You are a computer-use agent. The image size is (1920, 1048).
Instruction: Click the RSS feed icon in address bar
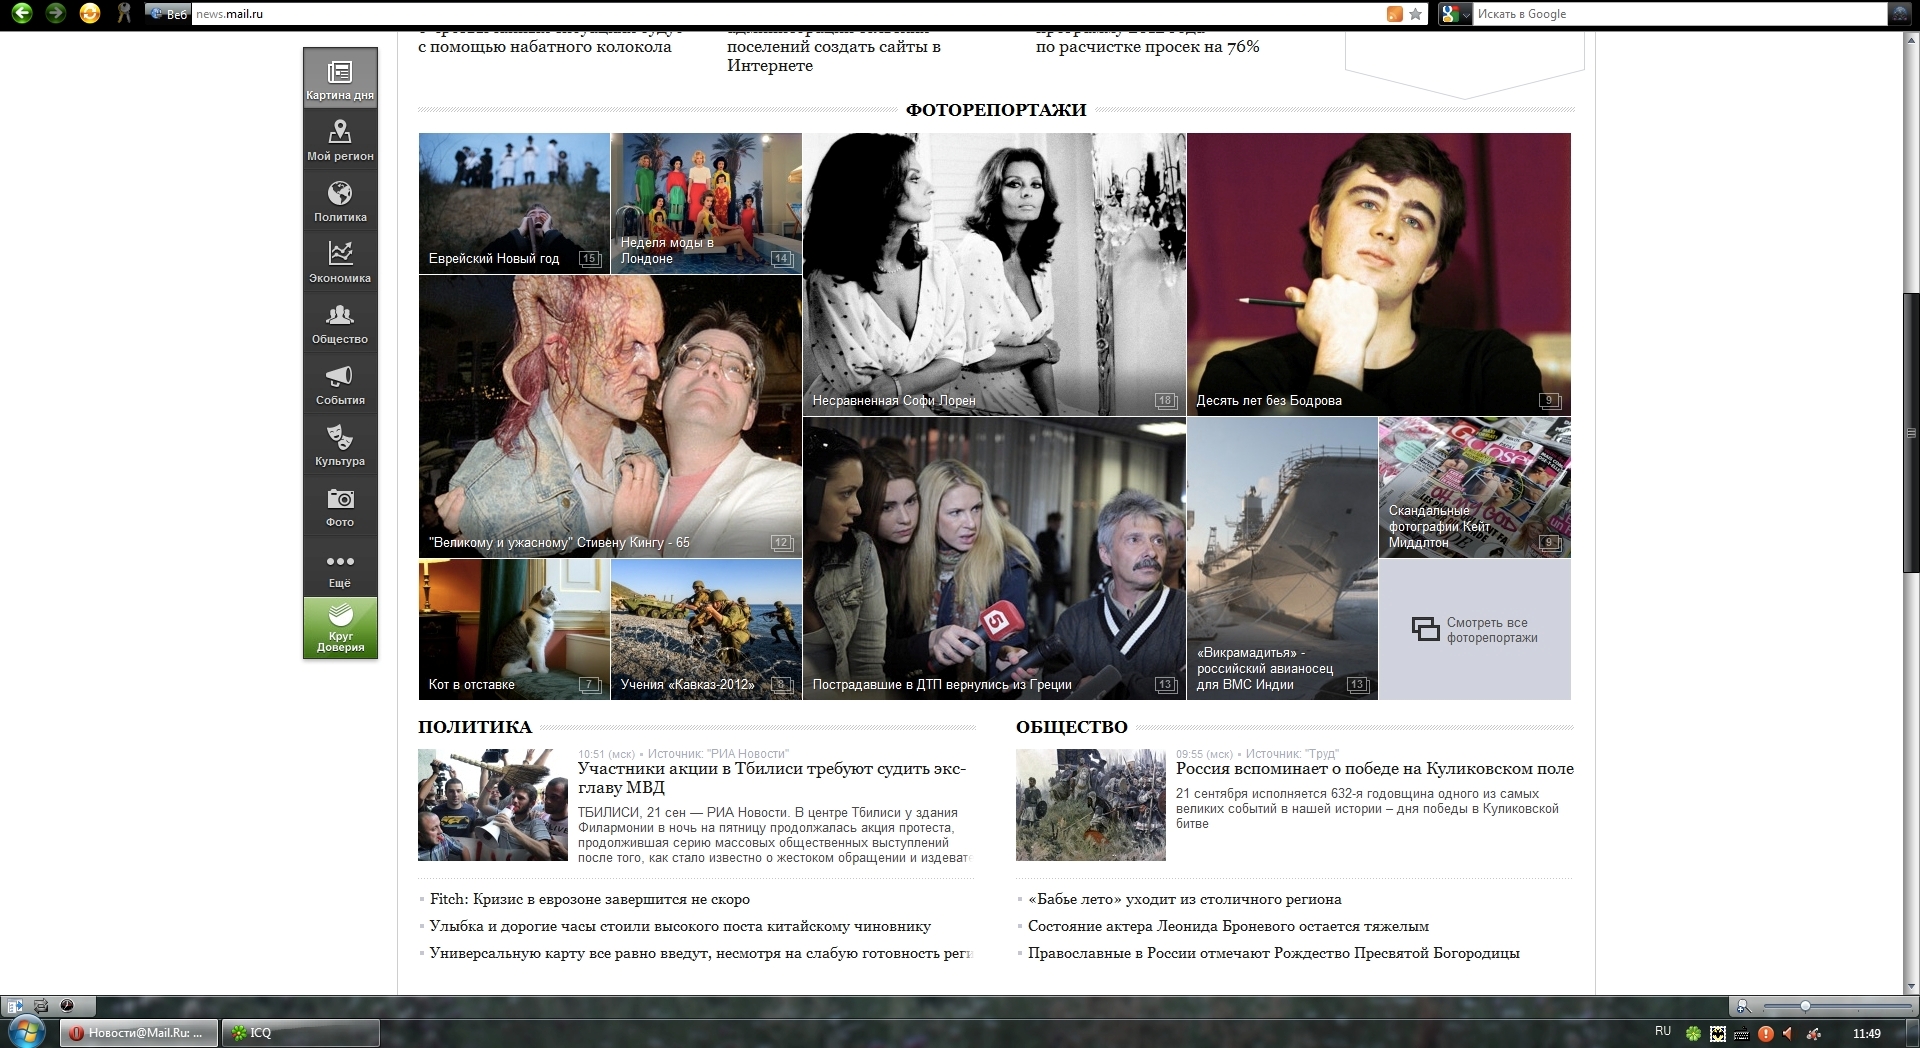pos(1394,14)
